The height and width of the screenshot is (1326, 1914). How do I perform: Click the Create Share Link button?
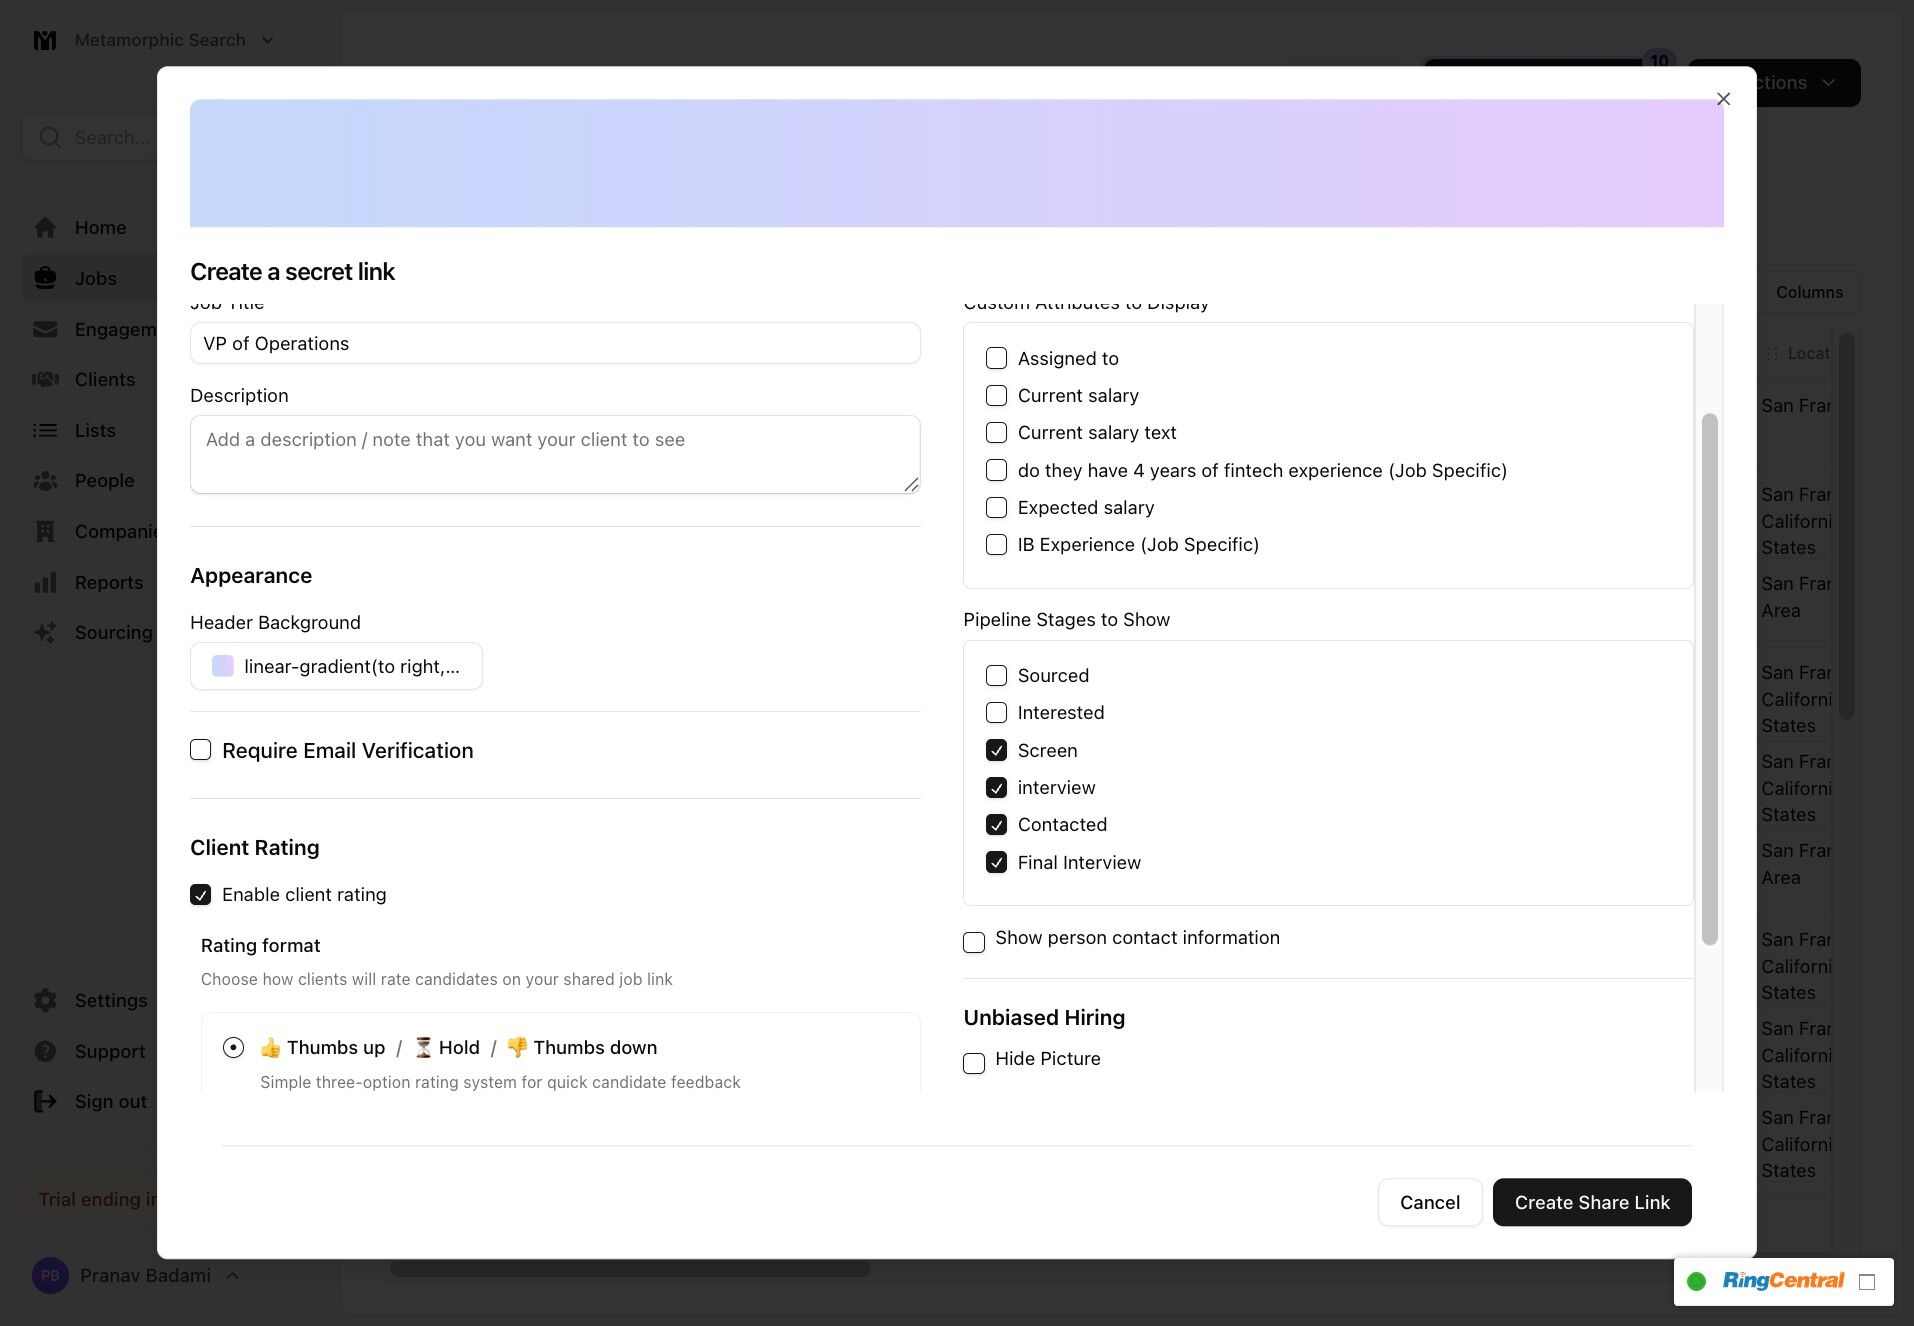[1591, 1202]
